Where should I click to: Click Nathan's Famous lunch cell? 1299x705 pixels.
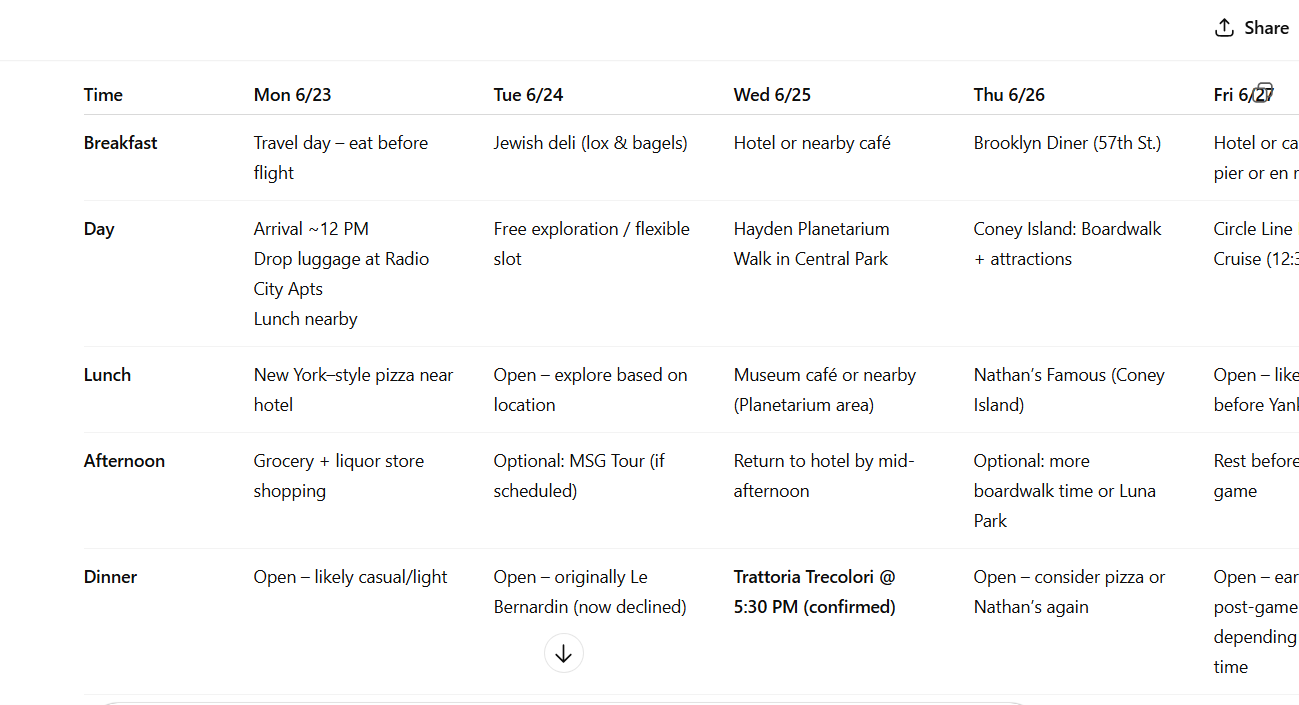click(1069, 390)
